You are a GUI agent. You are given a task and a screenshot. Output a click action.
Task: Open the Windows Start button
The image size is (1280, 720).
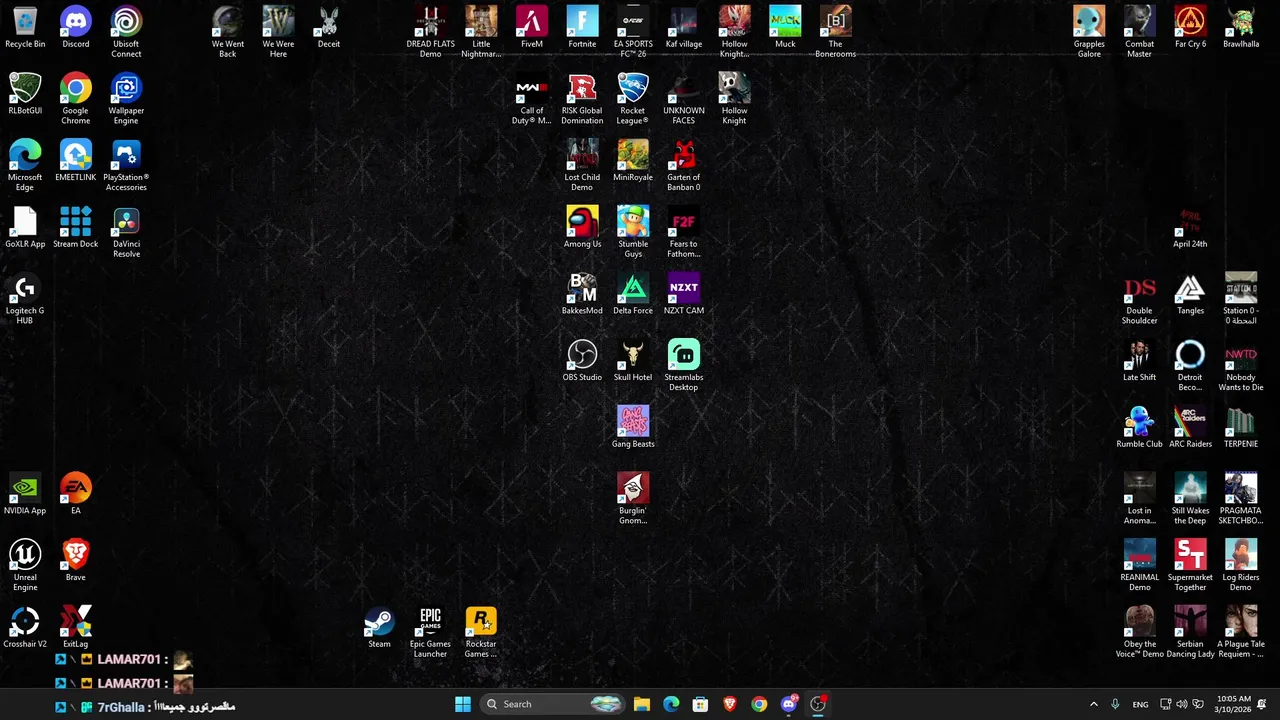point(463,704)
